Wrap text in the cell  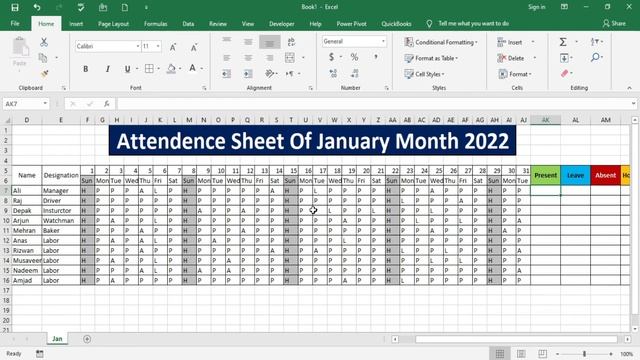point(291,42)
